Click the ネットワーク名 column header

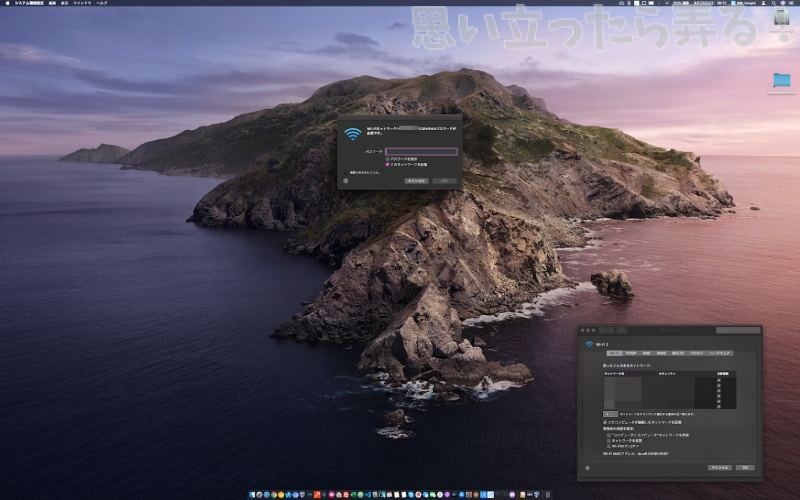(614, 373)
